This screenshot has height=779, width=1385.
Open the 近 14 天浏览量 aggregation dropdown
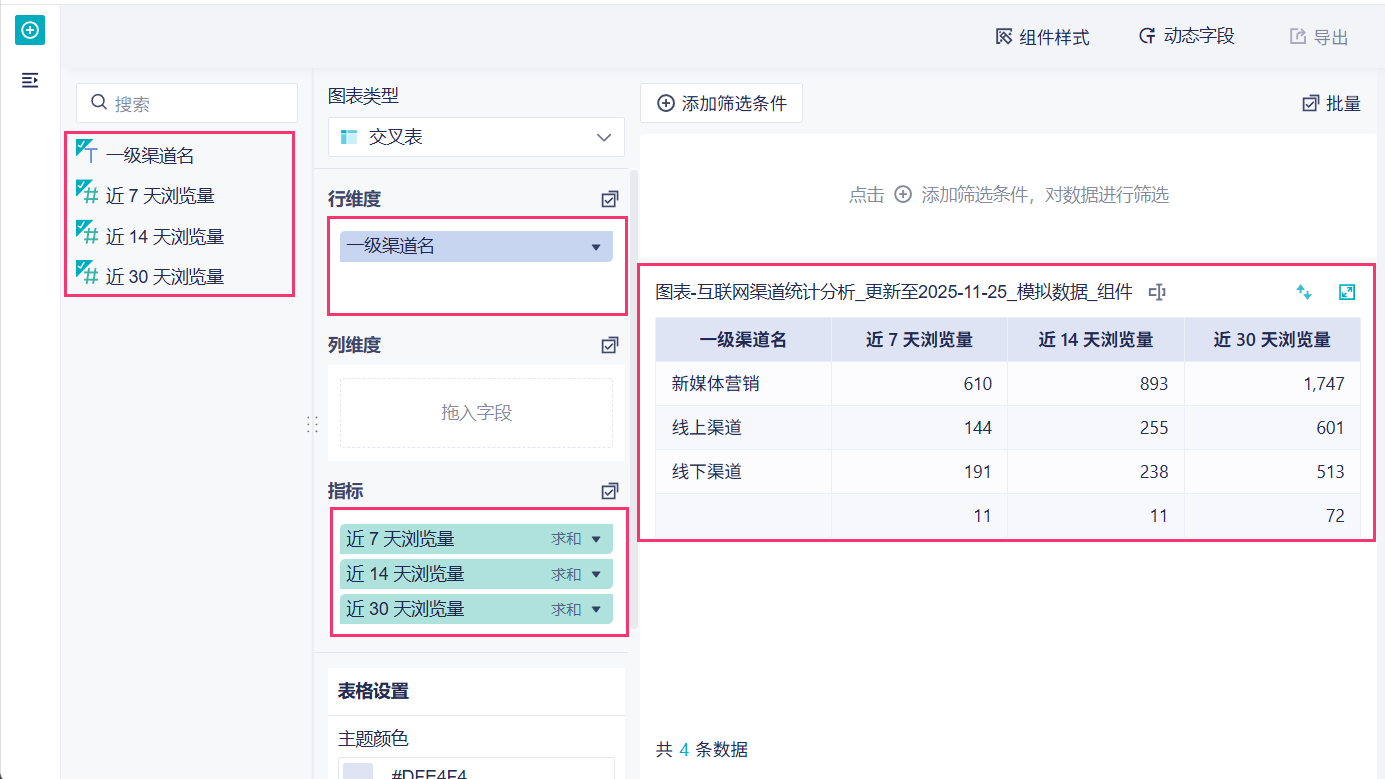point(596,574)
